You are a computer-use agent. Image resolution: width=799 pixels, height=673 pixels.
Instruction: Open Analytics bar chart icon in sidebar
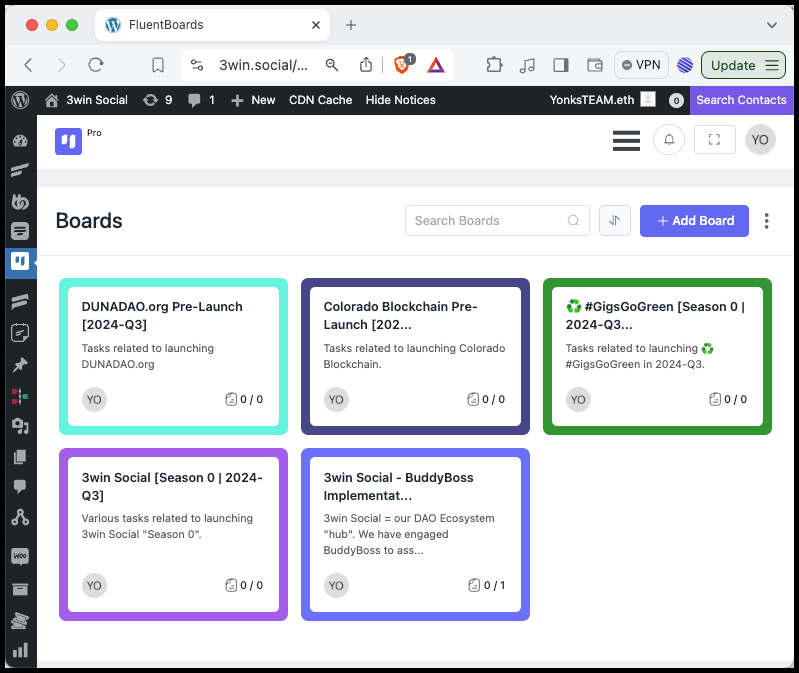(20, 650)
